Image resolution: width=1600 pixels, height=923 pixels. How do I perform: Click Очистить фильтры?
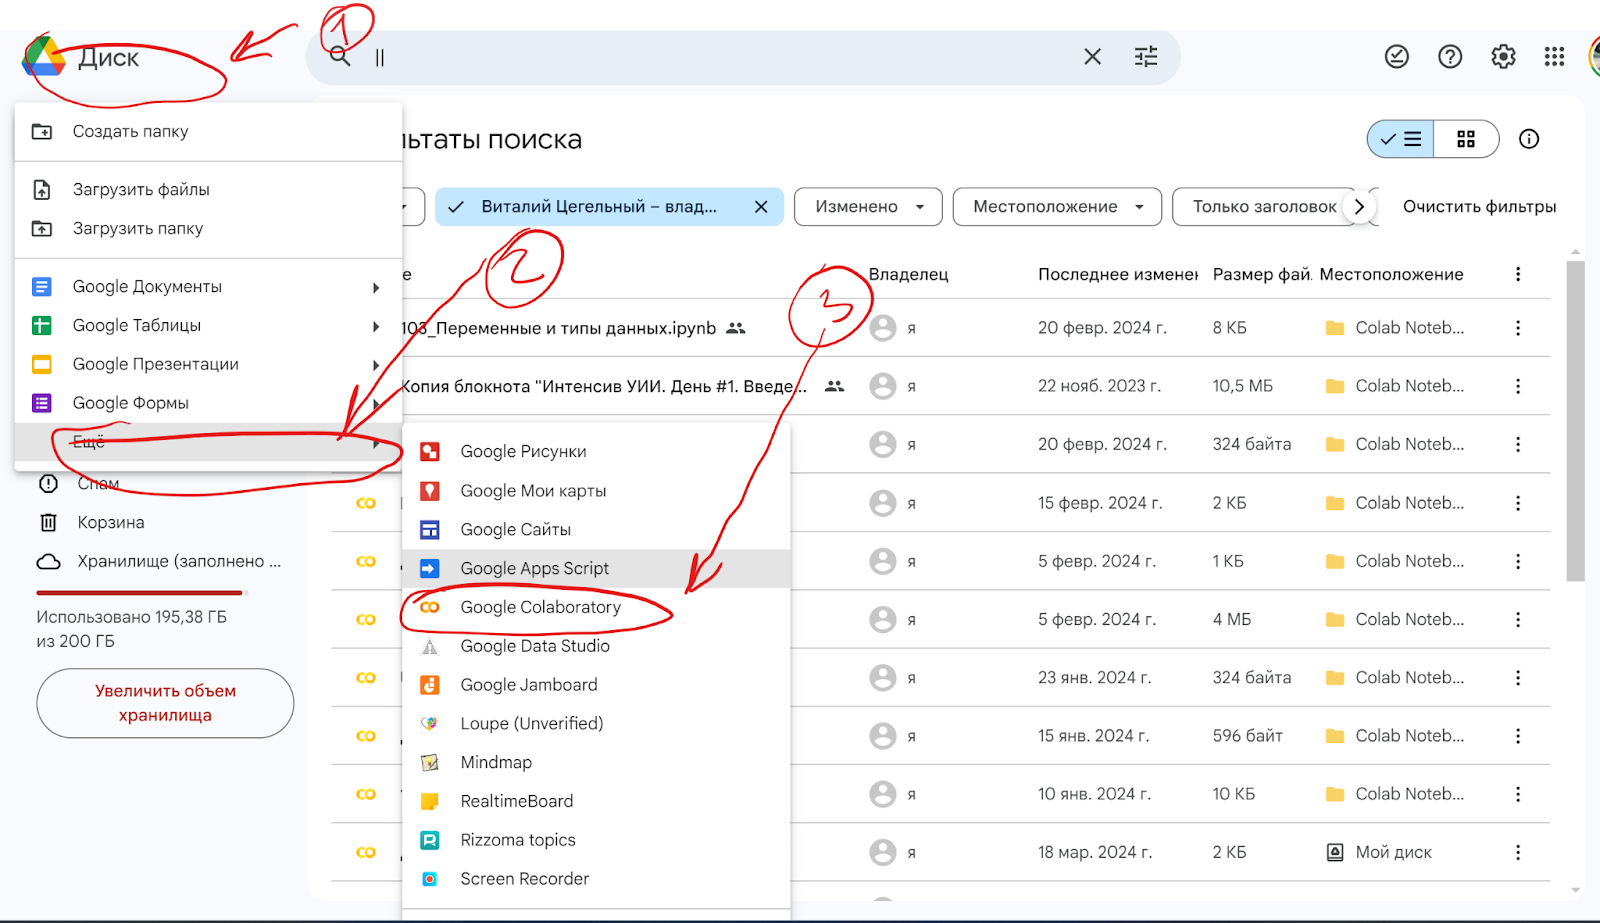[x=1479, y=207]
